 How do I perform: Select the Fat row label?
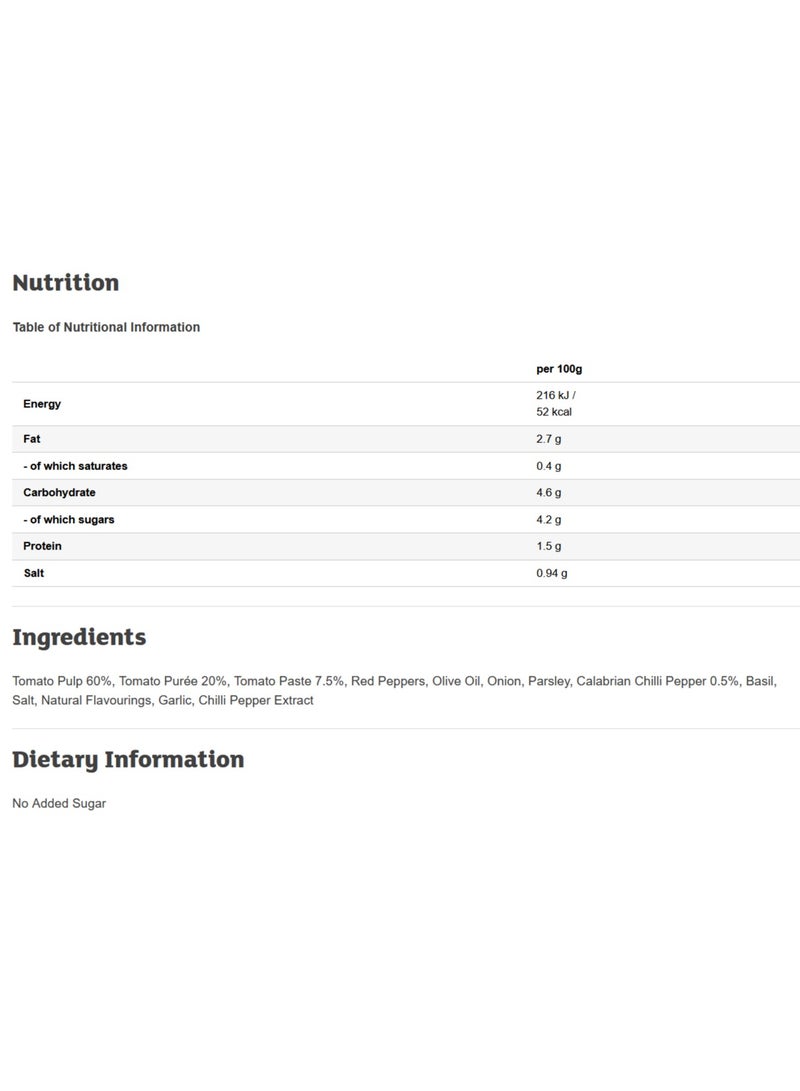pyautogui.click(x=32, y=439)
